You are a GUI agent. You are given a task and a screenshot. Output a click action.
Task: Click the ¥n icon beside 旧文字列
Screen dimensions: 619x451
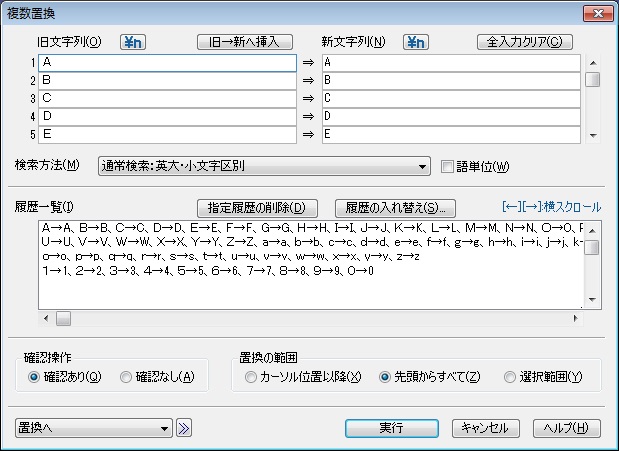[x=133, y=42]
